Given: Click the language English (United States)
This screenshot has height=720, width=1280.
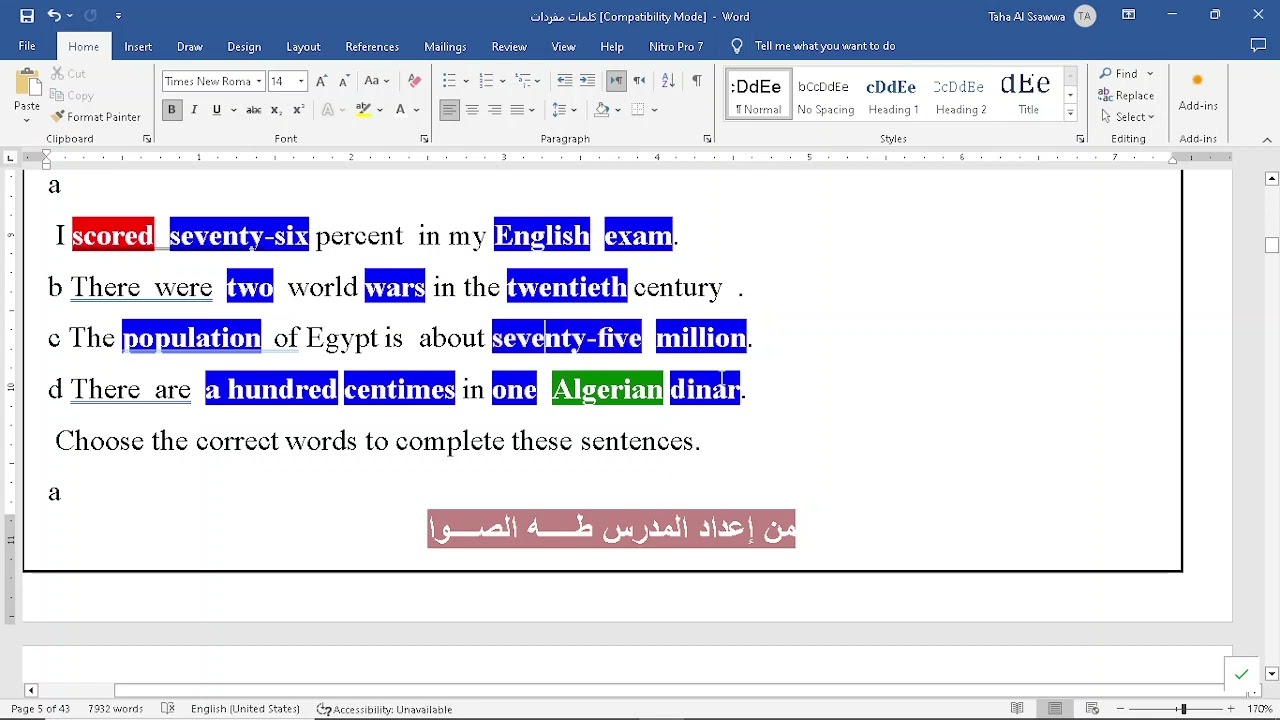Looking at the screenshot, I should pyautogui.click(x=245, y=709).
